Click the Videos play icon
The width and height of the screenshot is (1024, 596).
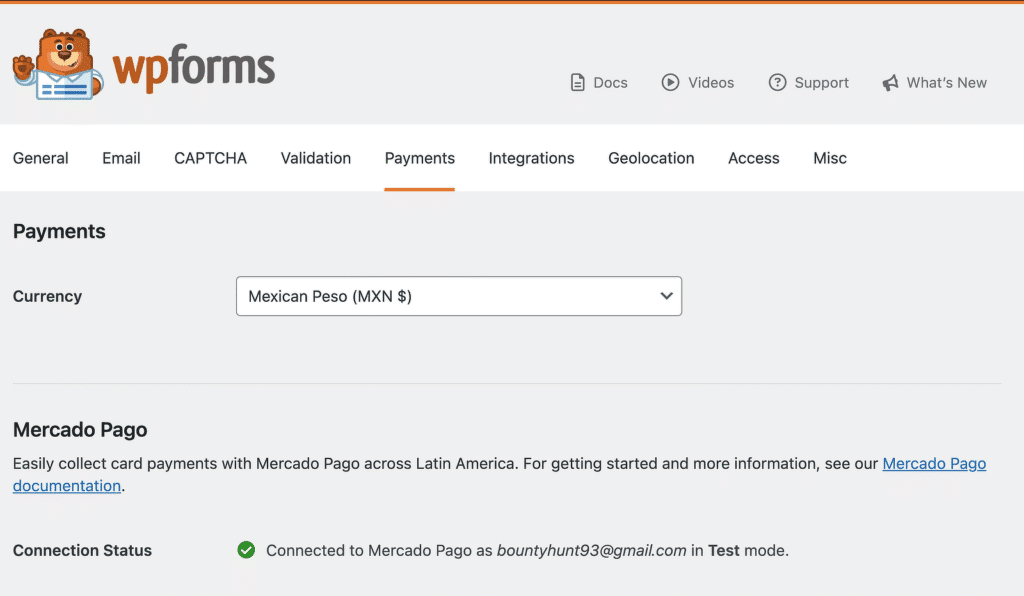(670, 82)
